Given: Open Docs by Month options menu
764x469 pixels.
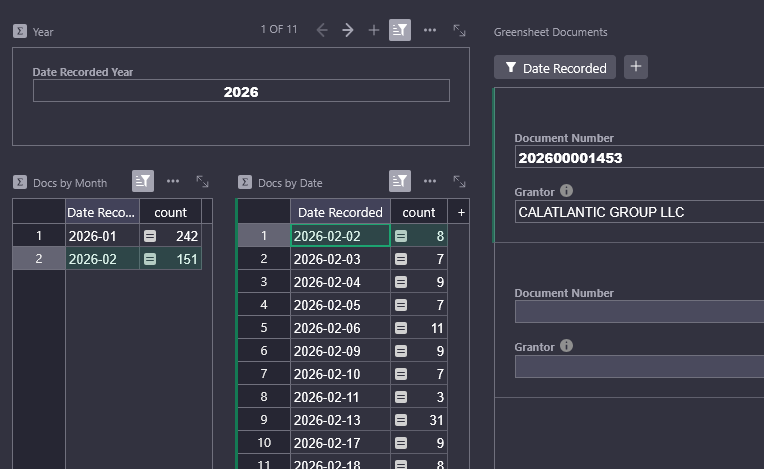Looking at the screenshot, I should tap(173, 181).
